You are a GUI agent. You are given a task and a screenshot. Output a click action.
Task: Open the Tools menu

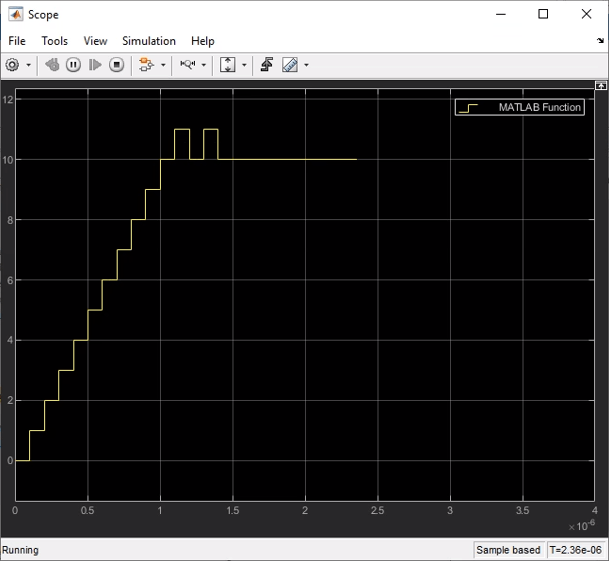[54, 41]
